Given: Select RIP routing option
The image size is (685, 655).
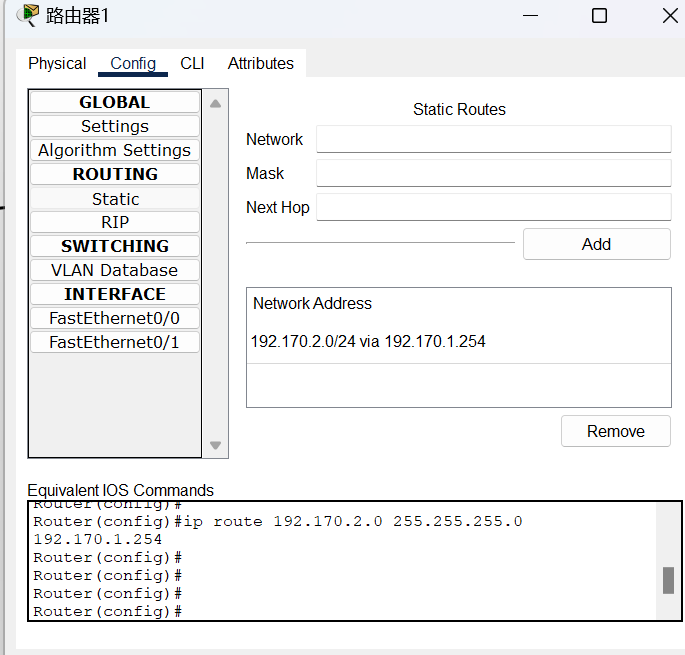Looking at the screenshot, I should pyautogui.click(x=115, y=222).
